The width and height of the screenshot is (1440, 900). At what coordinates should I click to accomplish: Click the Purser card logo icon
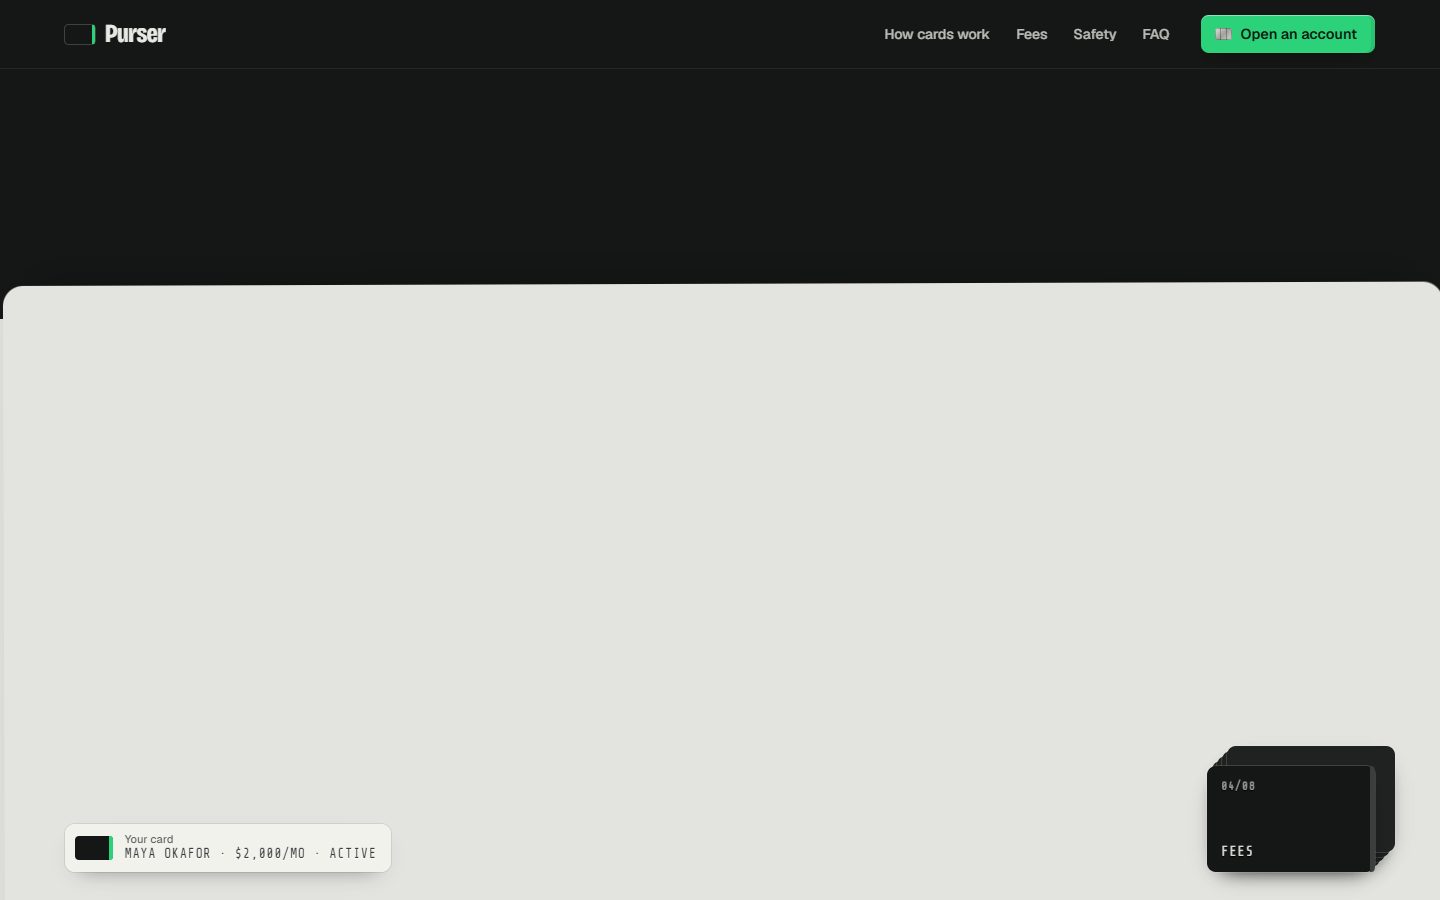pos(80,34)
